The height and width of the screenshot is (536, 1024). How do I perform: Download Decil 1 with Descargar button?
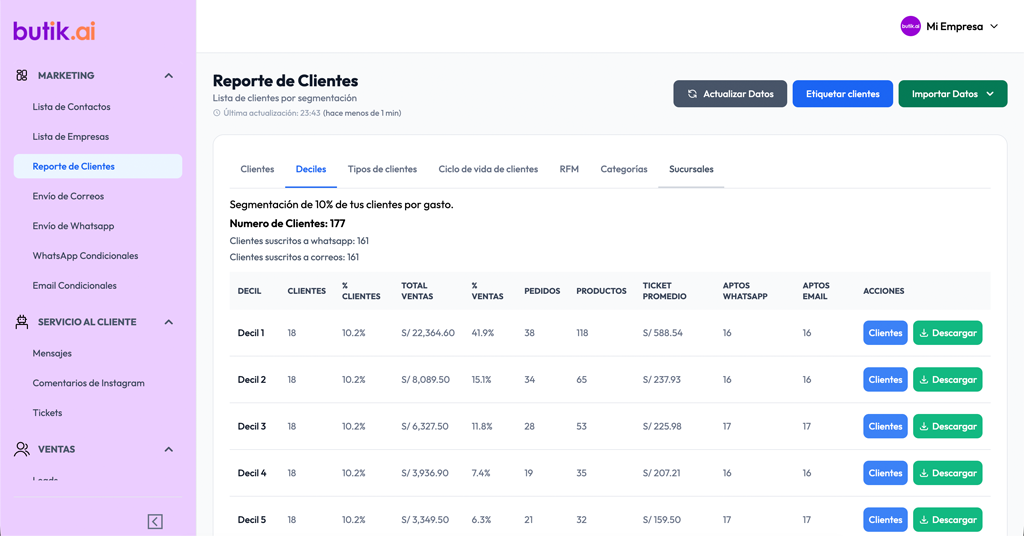click(x=947, y=333)
